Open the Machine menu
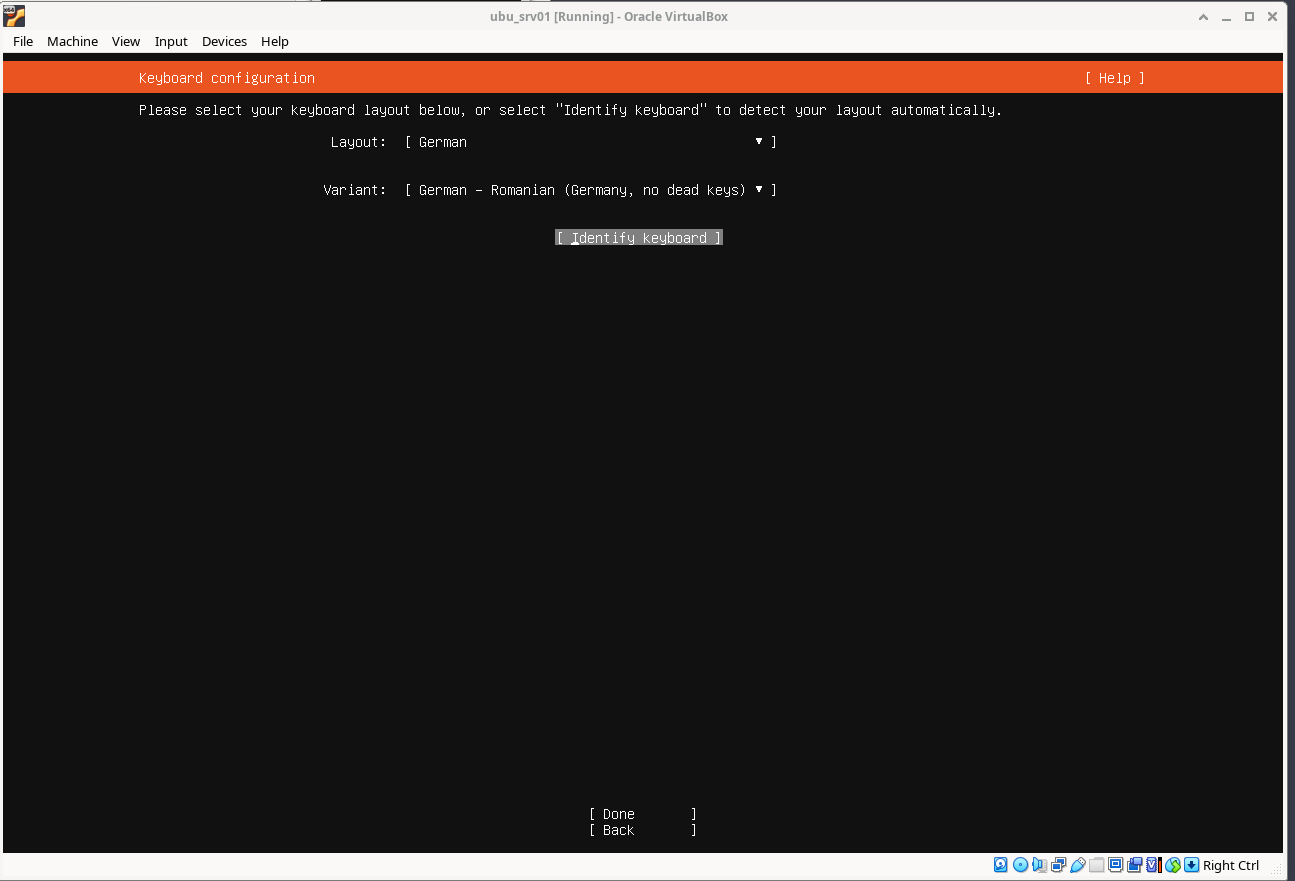This screenshot has height=881, width=1295. pyautogui.click(x=72, y=41)
